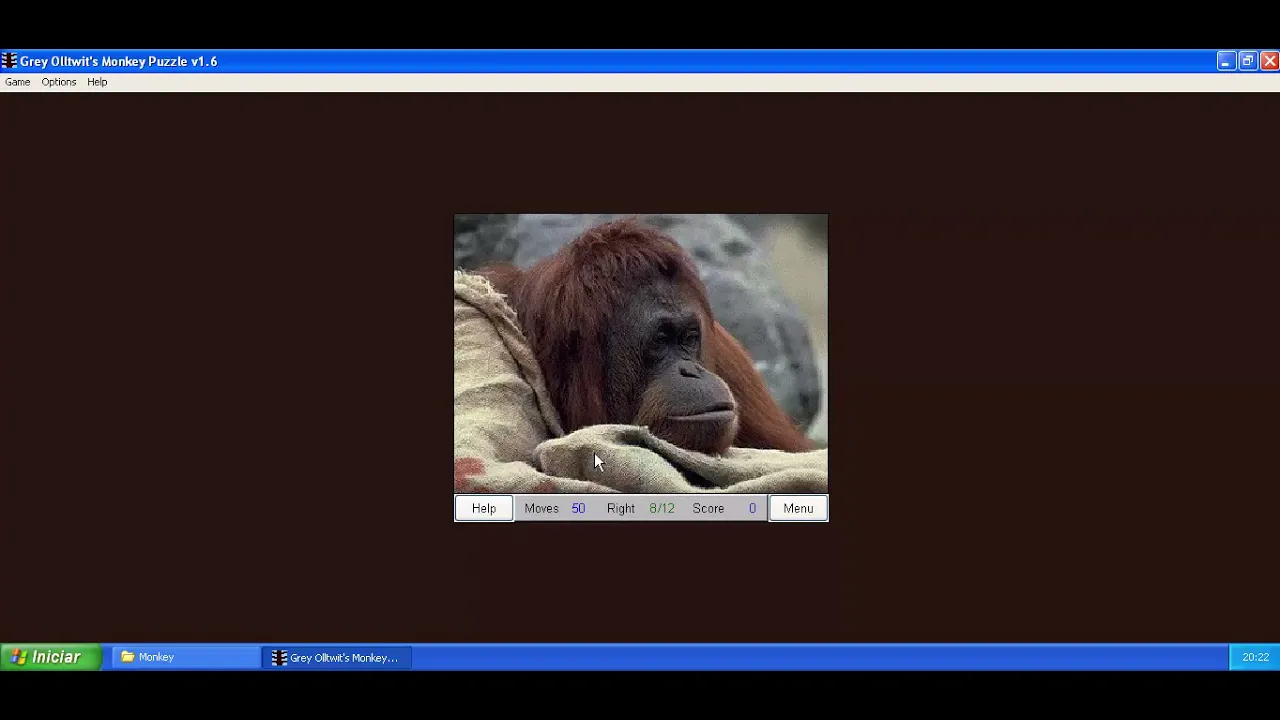The height and width of the screenshot is (720, 1280).
Task: Minimize the Monkey Puzzle window
Action: point(1225,61)
